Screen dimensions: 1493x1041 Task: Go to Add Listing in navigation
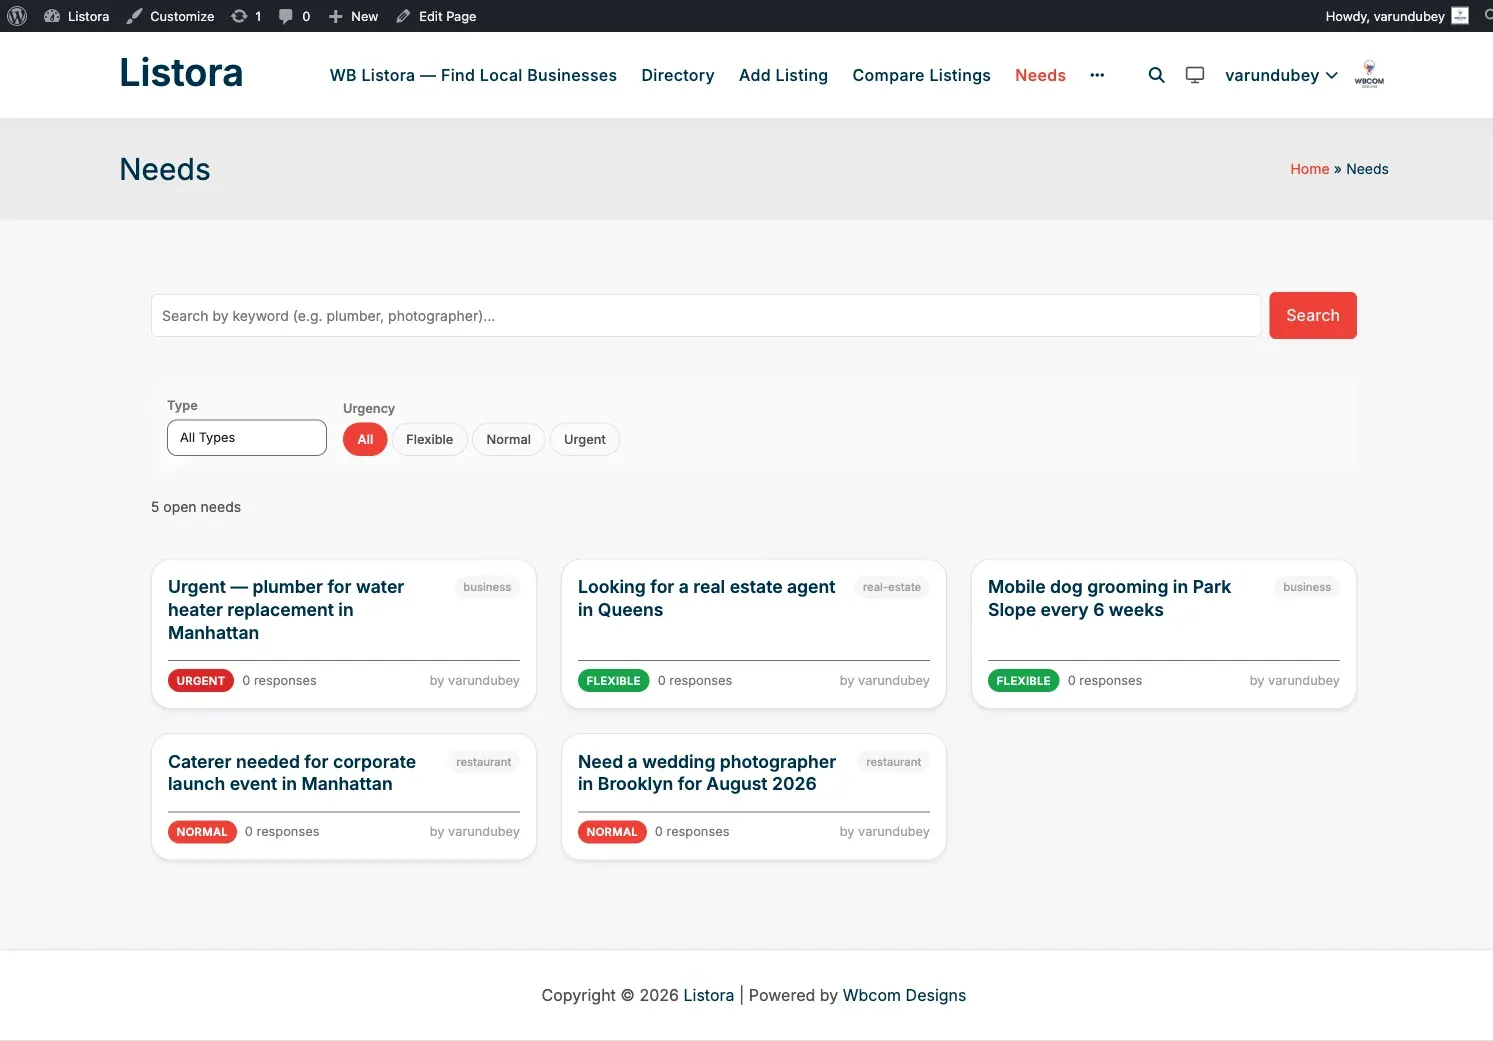(783, 75)
